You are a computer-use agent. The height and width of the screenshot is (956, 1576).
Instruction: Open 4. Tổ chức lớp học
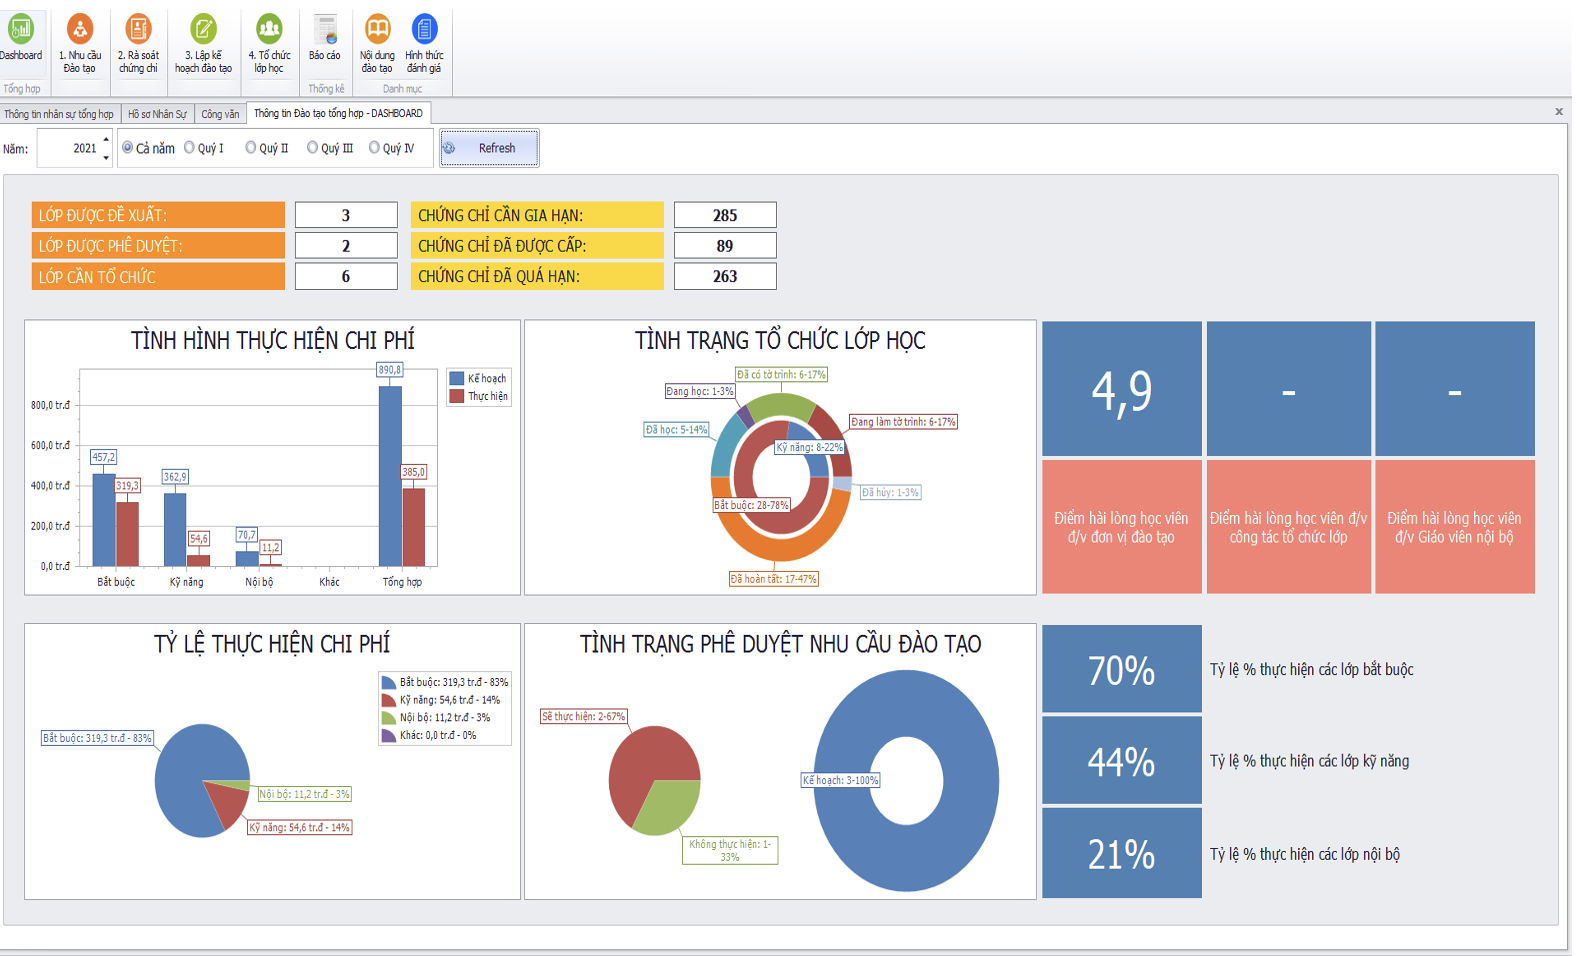tap(269, 44)
